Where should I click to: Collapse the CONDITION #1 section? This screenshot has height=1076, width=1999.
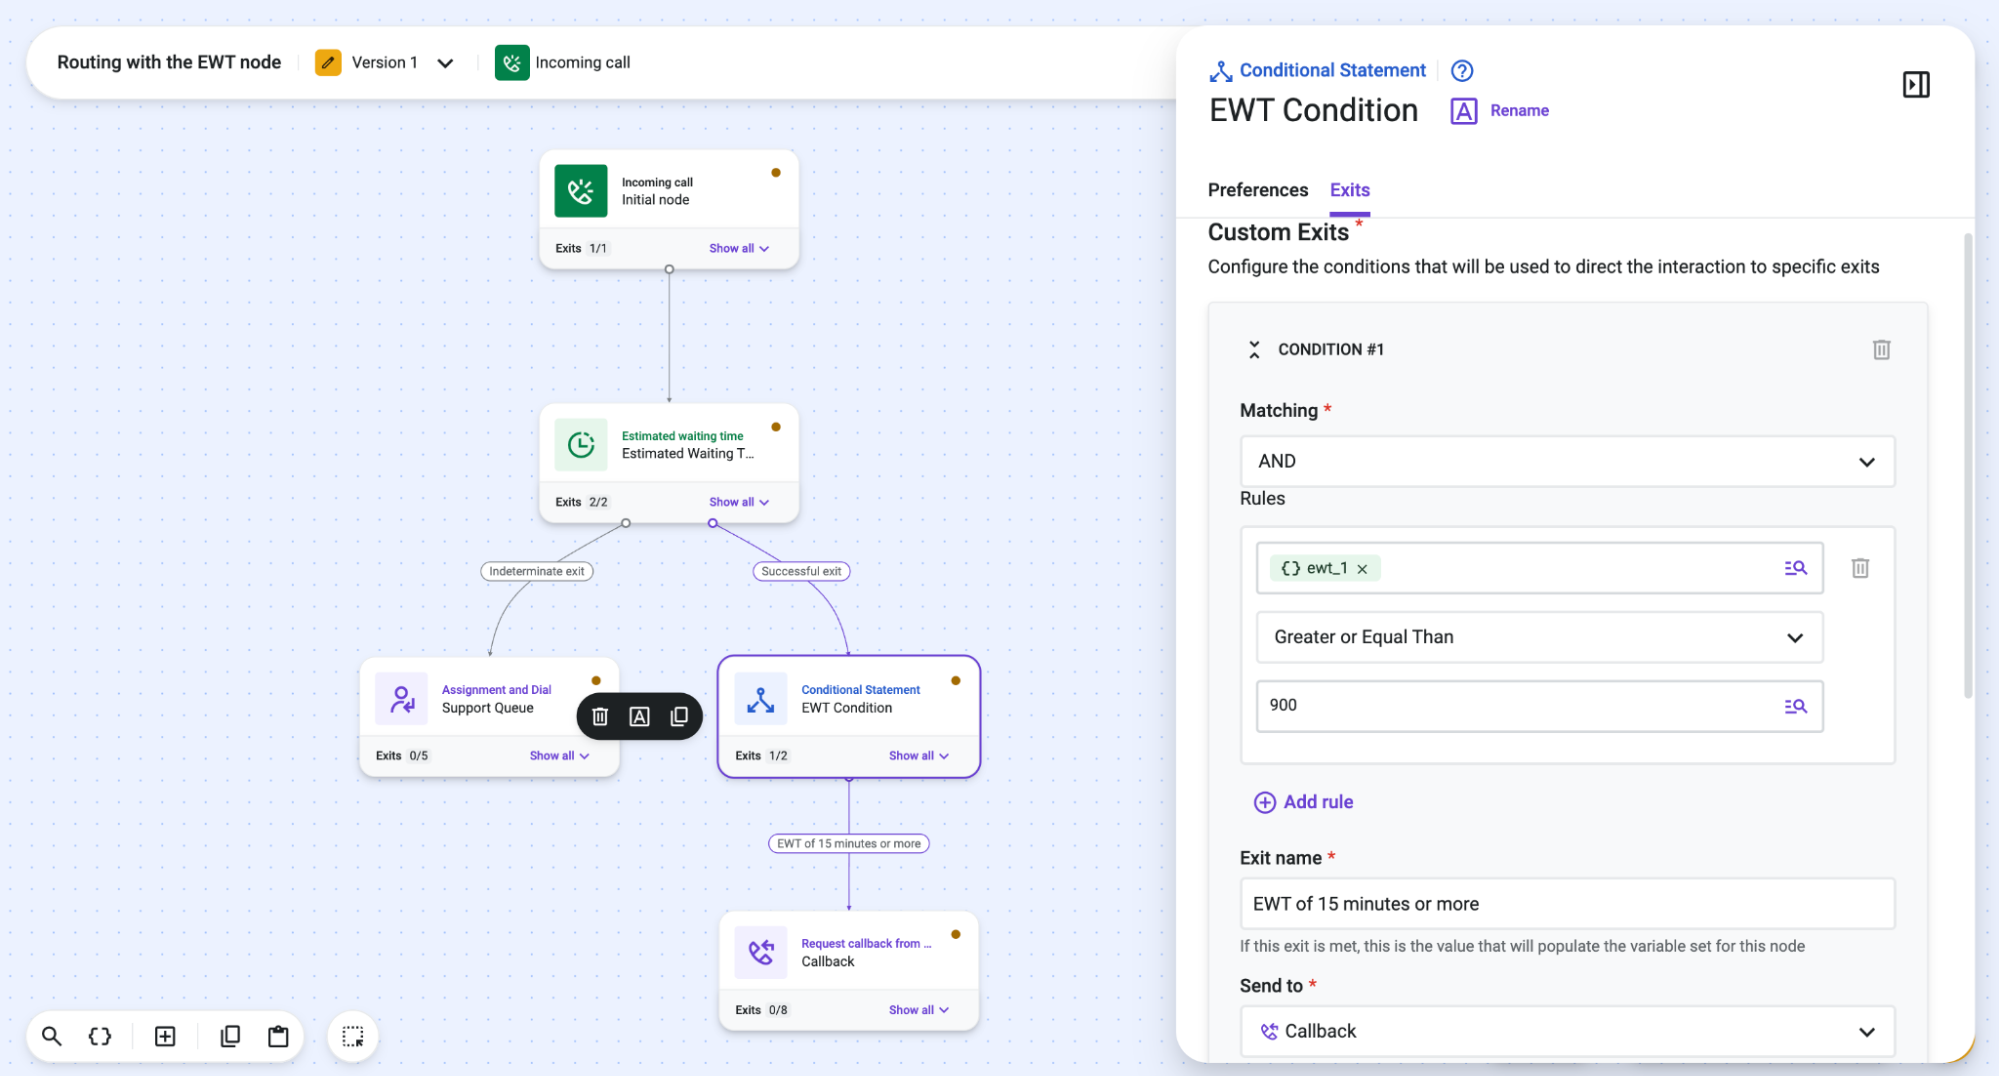[1254, 350]
